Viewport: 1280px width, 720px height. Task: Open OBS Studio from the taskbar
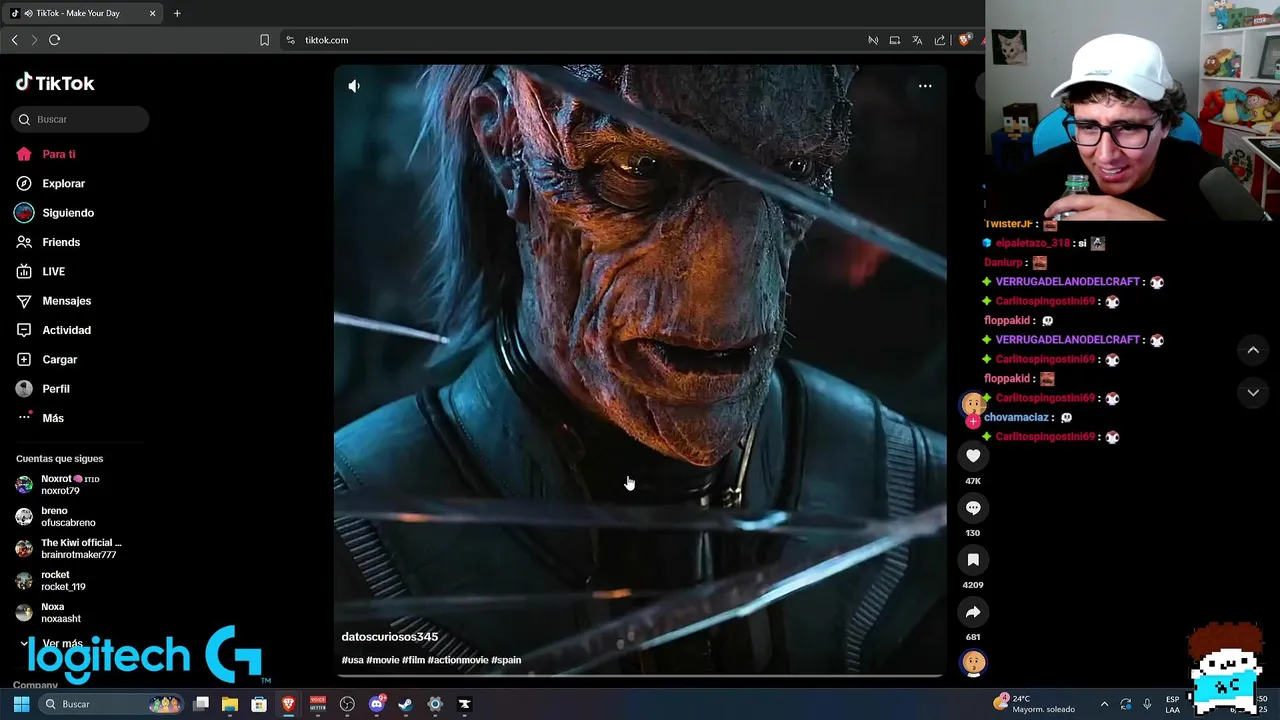[347, 704]
